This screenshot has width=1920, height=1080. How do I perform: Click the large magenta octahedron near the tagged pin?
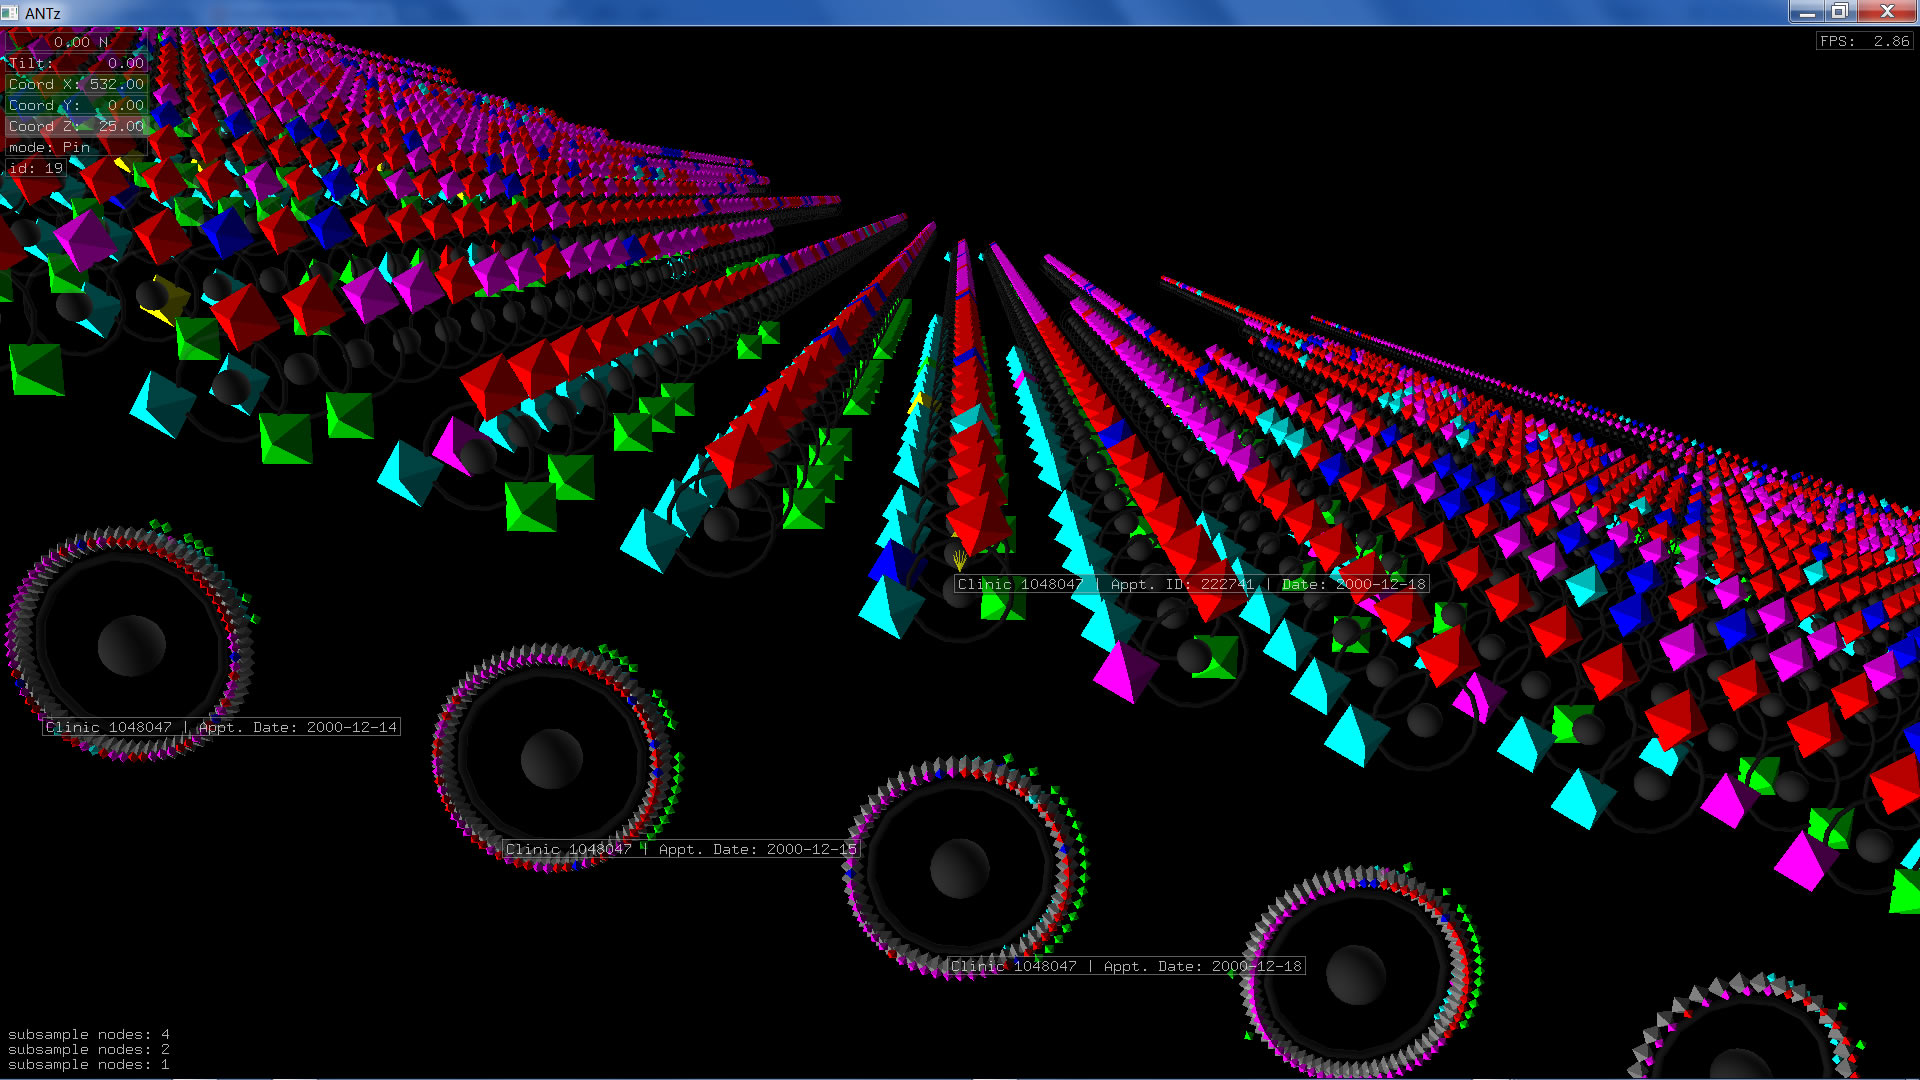1123,671
